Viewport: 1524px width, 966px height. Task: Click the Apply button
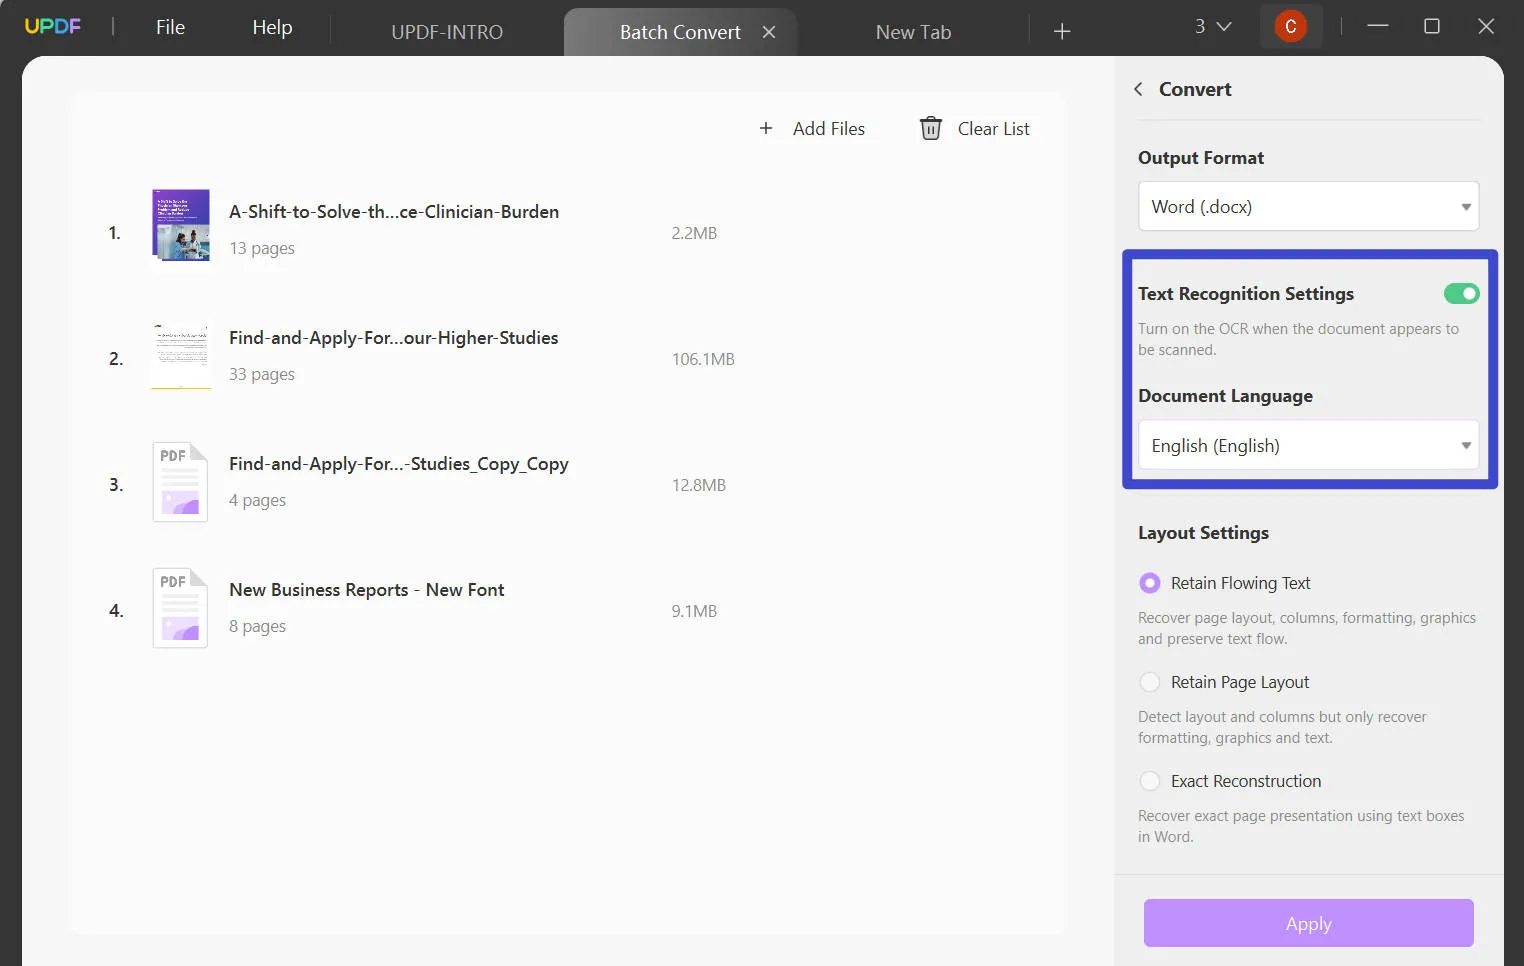click(1308, 923)
